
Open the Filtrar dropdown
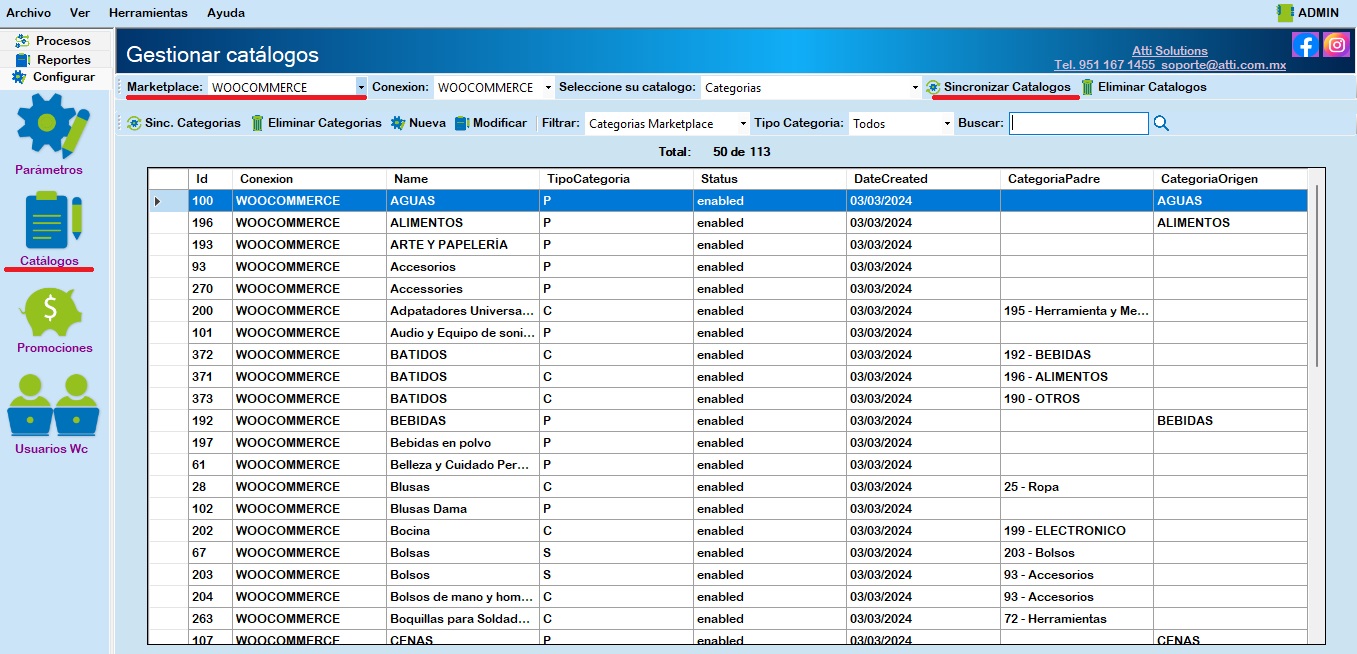pyautogui.click(x=743, y=124)
